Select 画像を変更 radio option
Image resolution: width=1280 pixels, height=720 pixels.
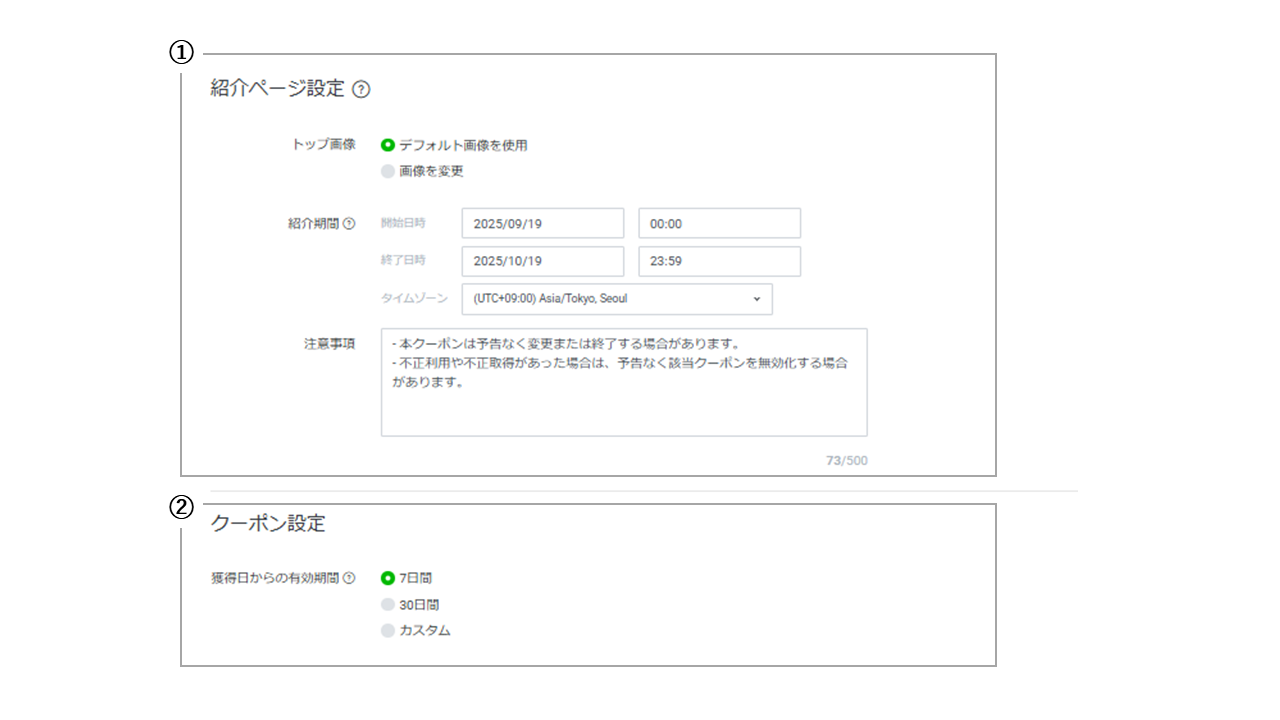point(388,171)
